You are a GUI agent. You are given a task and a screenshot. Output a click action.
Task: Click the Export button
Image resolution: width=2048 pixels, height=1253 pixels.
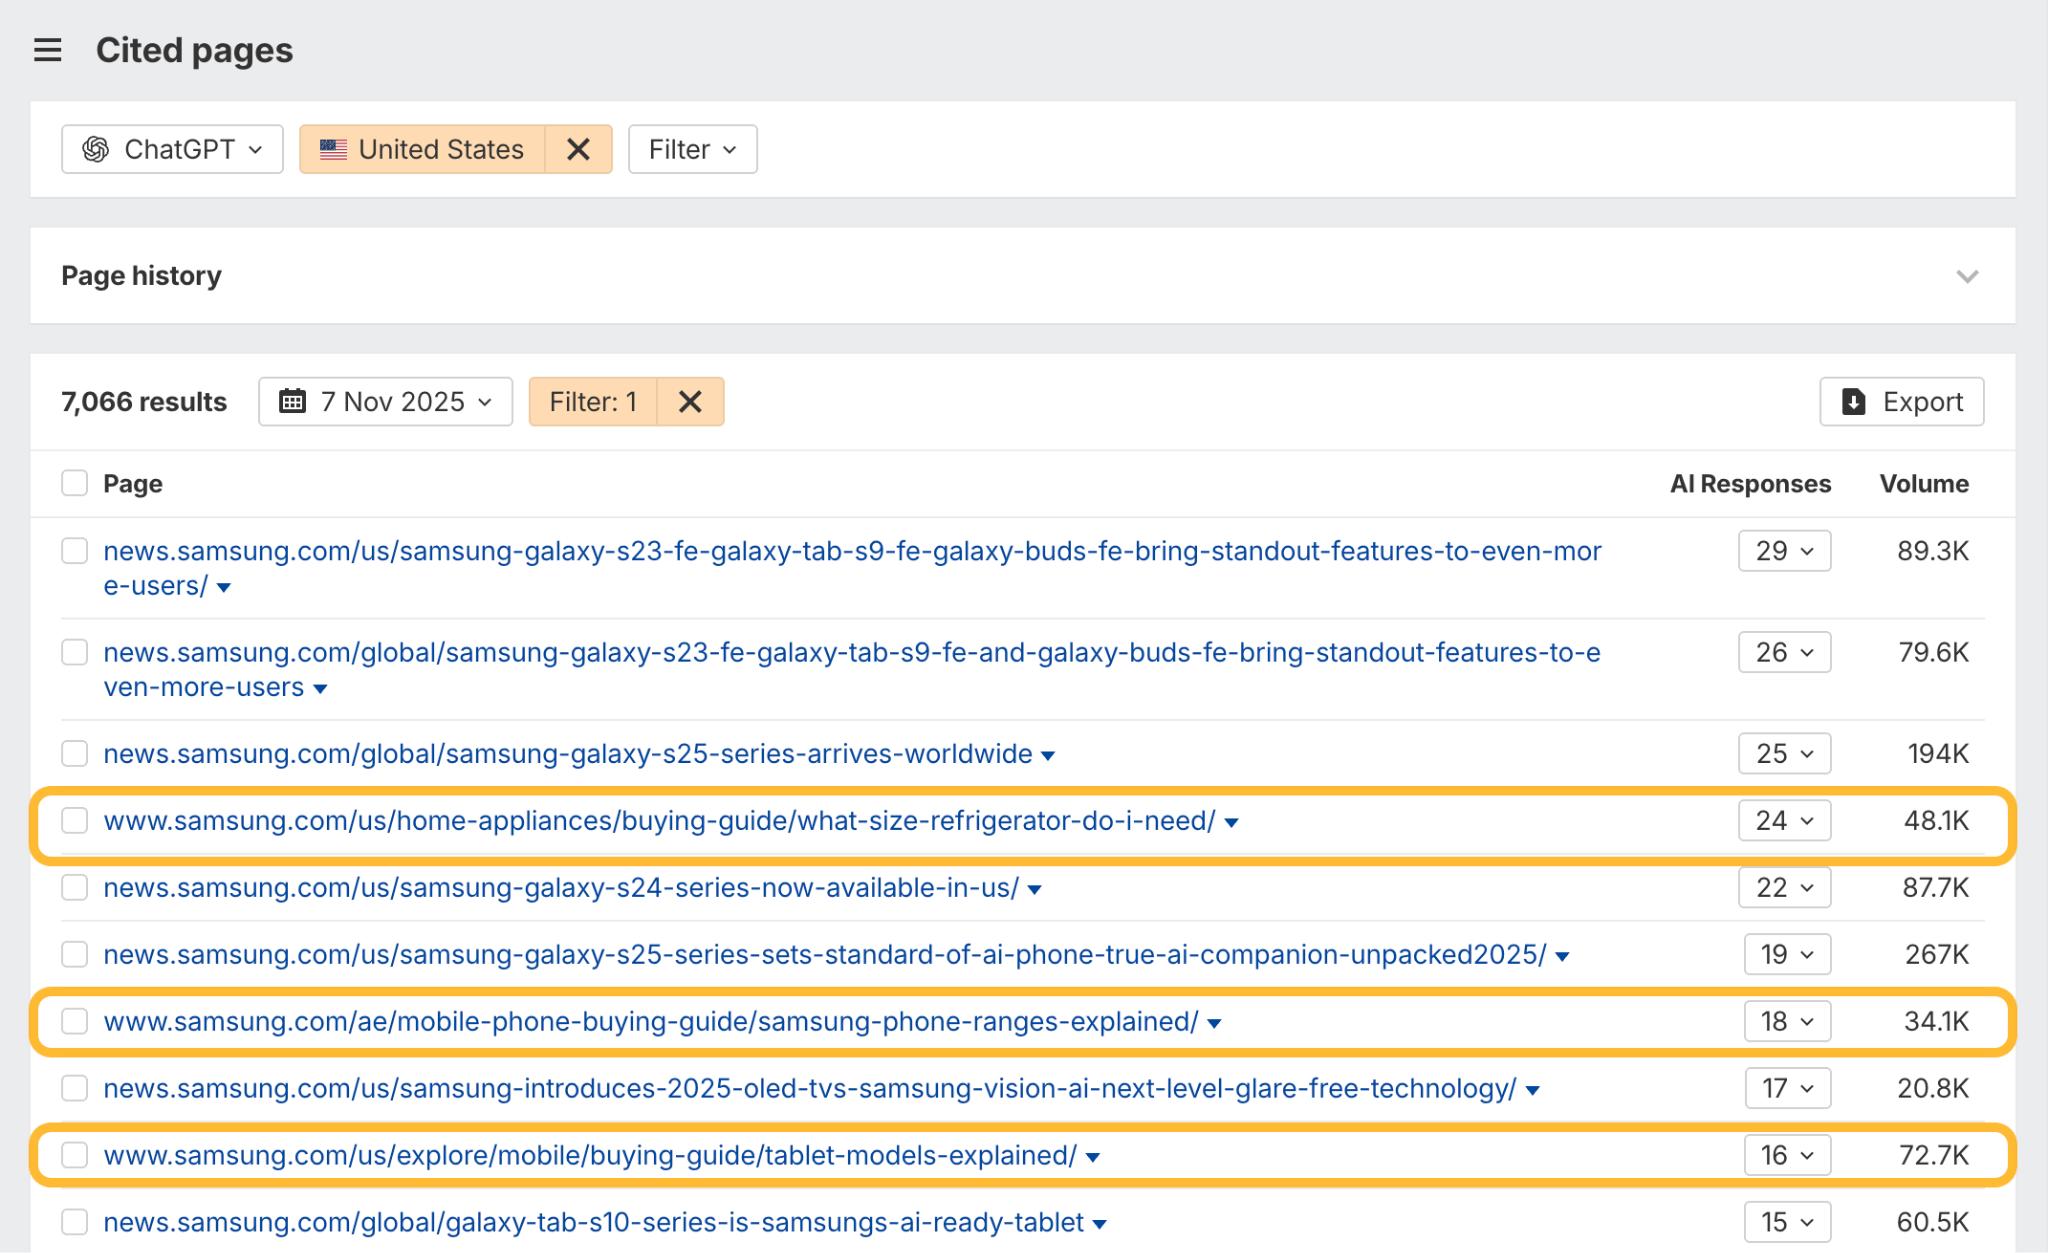pyautogui.click(x=1901, y=401)
